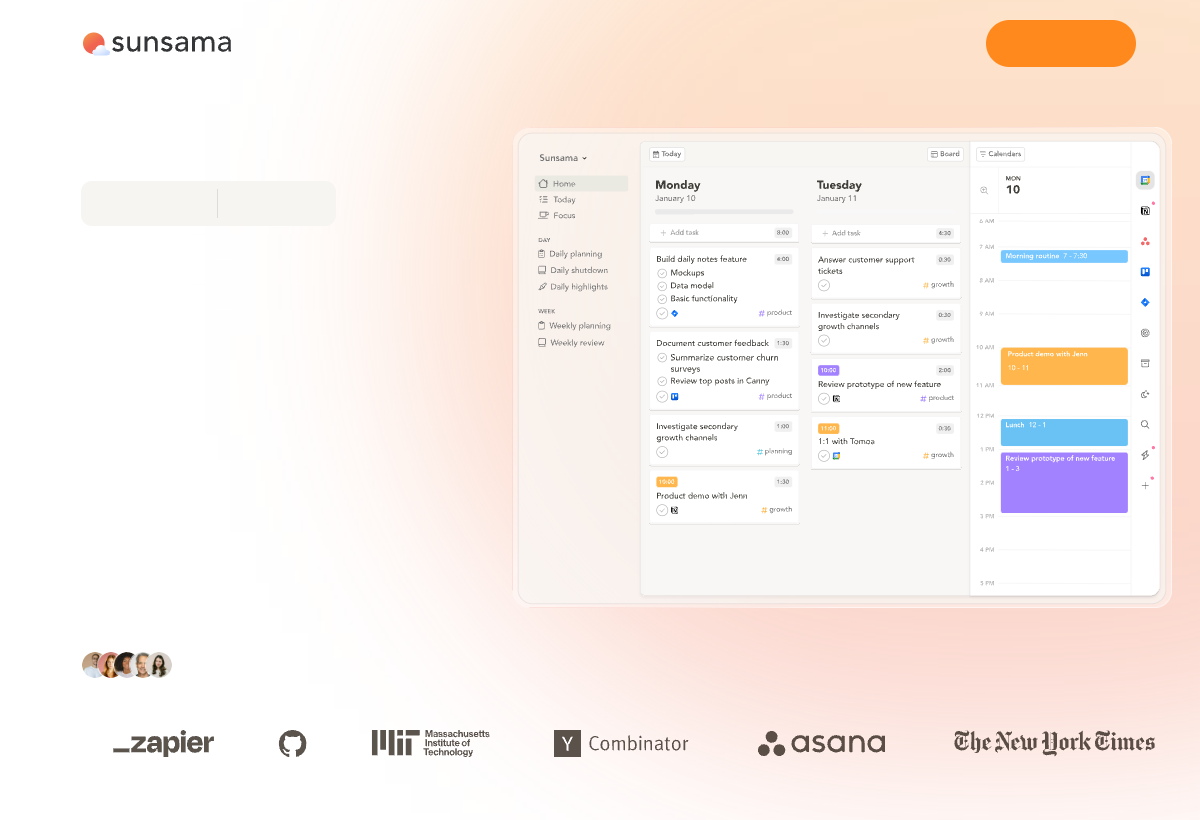The height and width of the screenshot is (820, 1200).
Task: Open the Calendars filter
Action: (1000, 154)
